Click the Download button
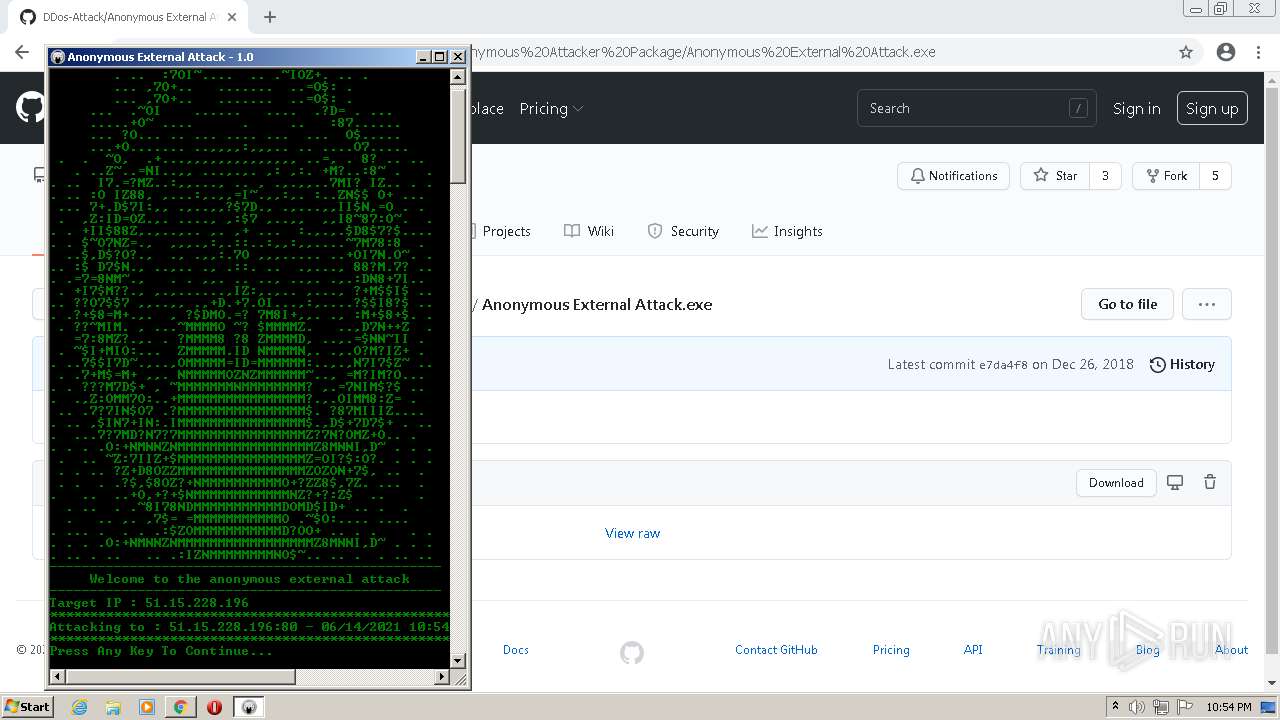Viewport: 1280px width, 720px height. (1116, 482)
